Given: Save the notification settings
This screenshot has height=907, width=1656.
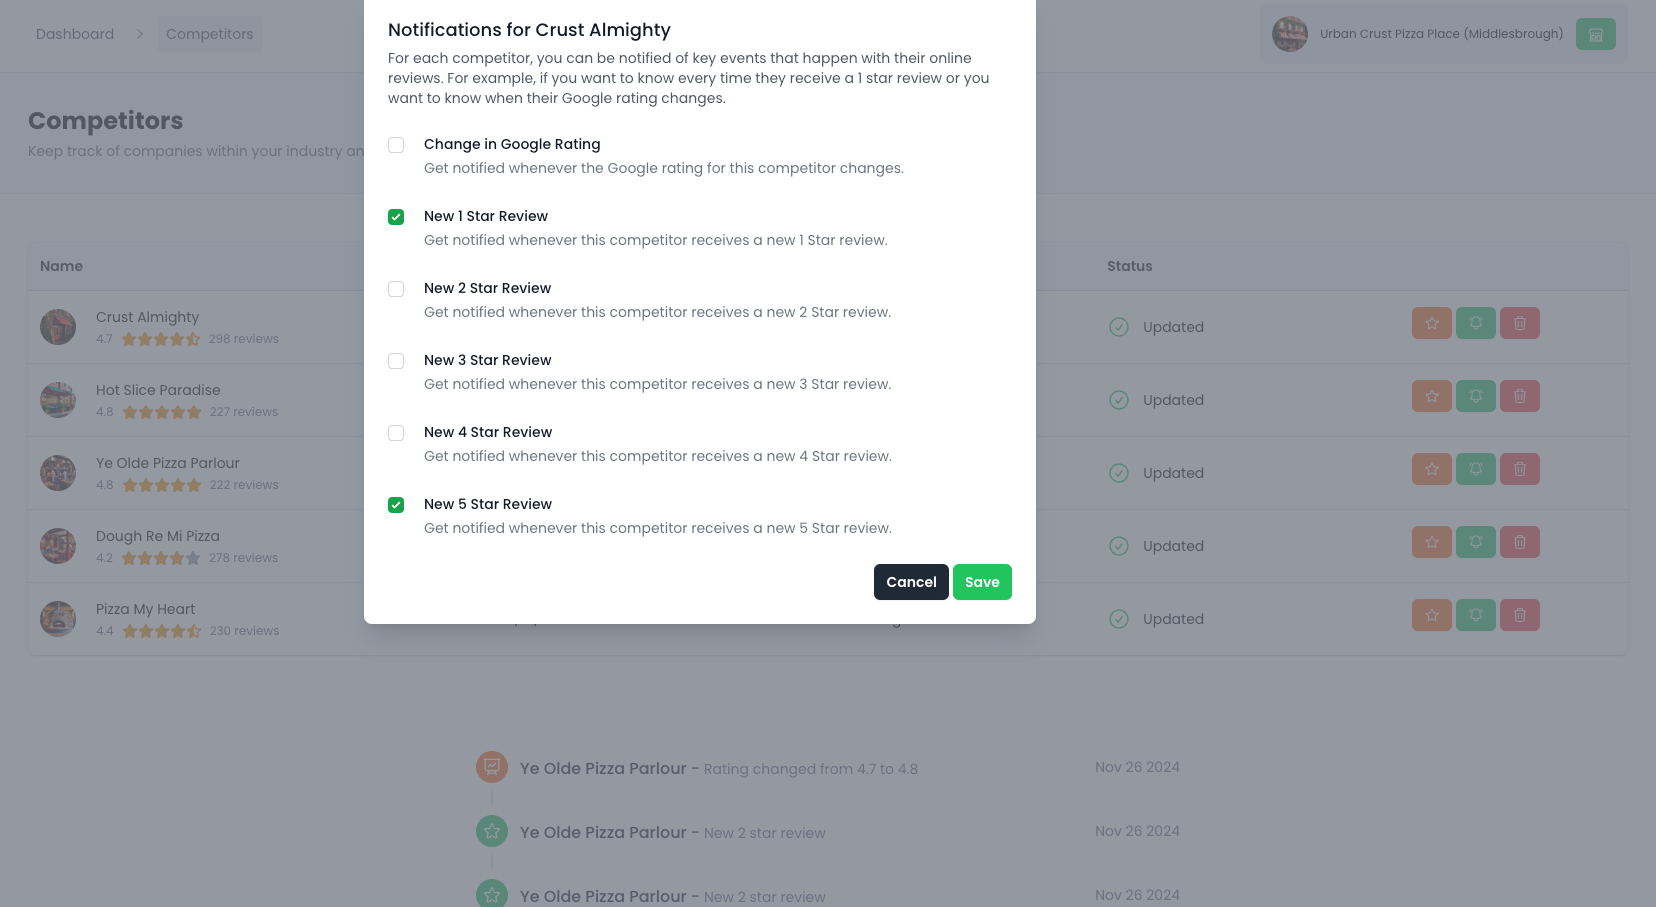Looking at the screenshot, I should pyautogui.click(x=981, y=582).
